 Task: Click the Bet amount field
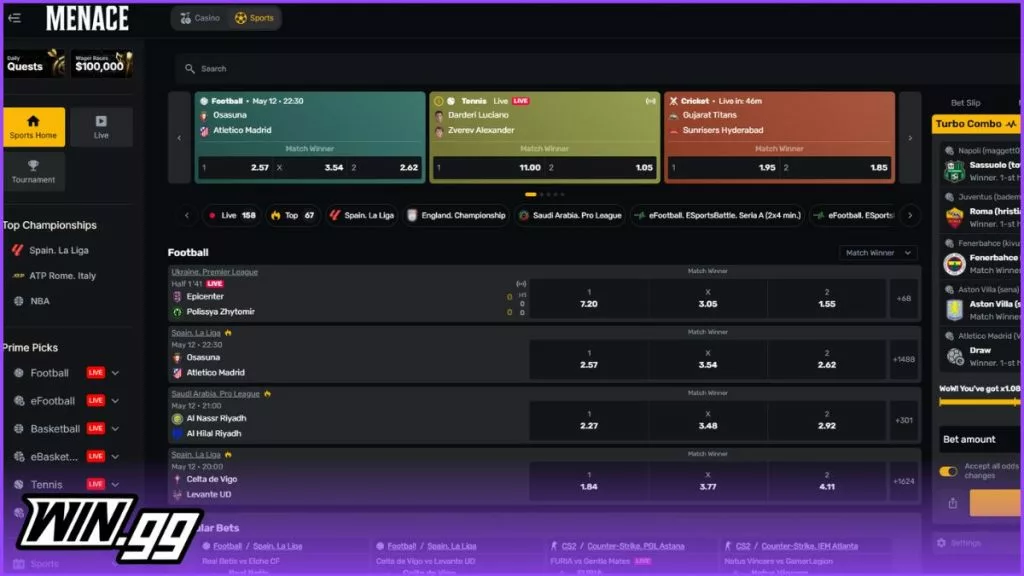(980, 440)
